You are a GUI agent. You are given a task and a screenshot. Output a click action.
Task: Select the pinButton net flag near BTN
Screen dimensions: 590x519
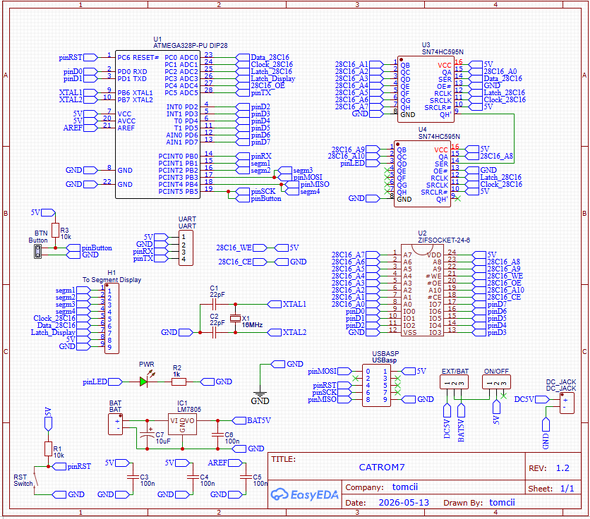(x=89, y=248)
